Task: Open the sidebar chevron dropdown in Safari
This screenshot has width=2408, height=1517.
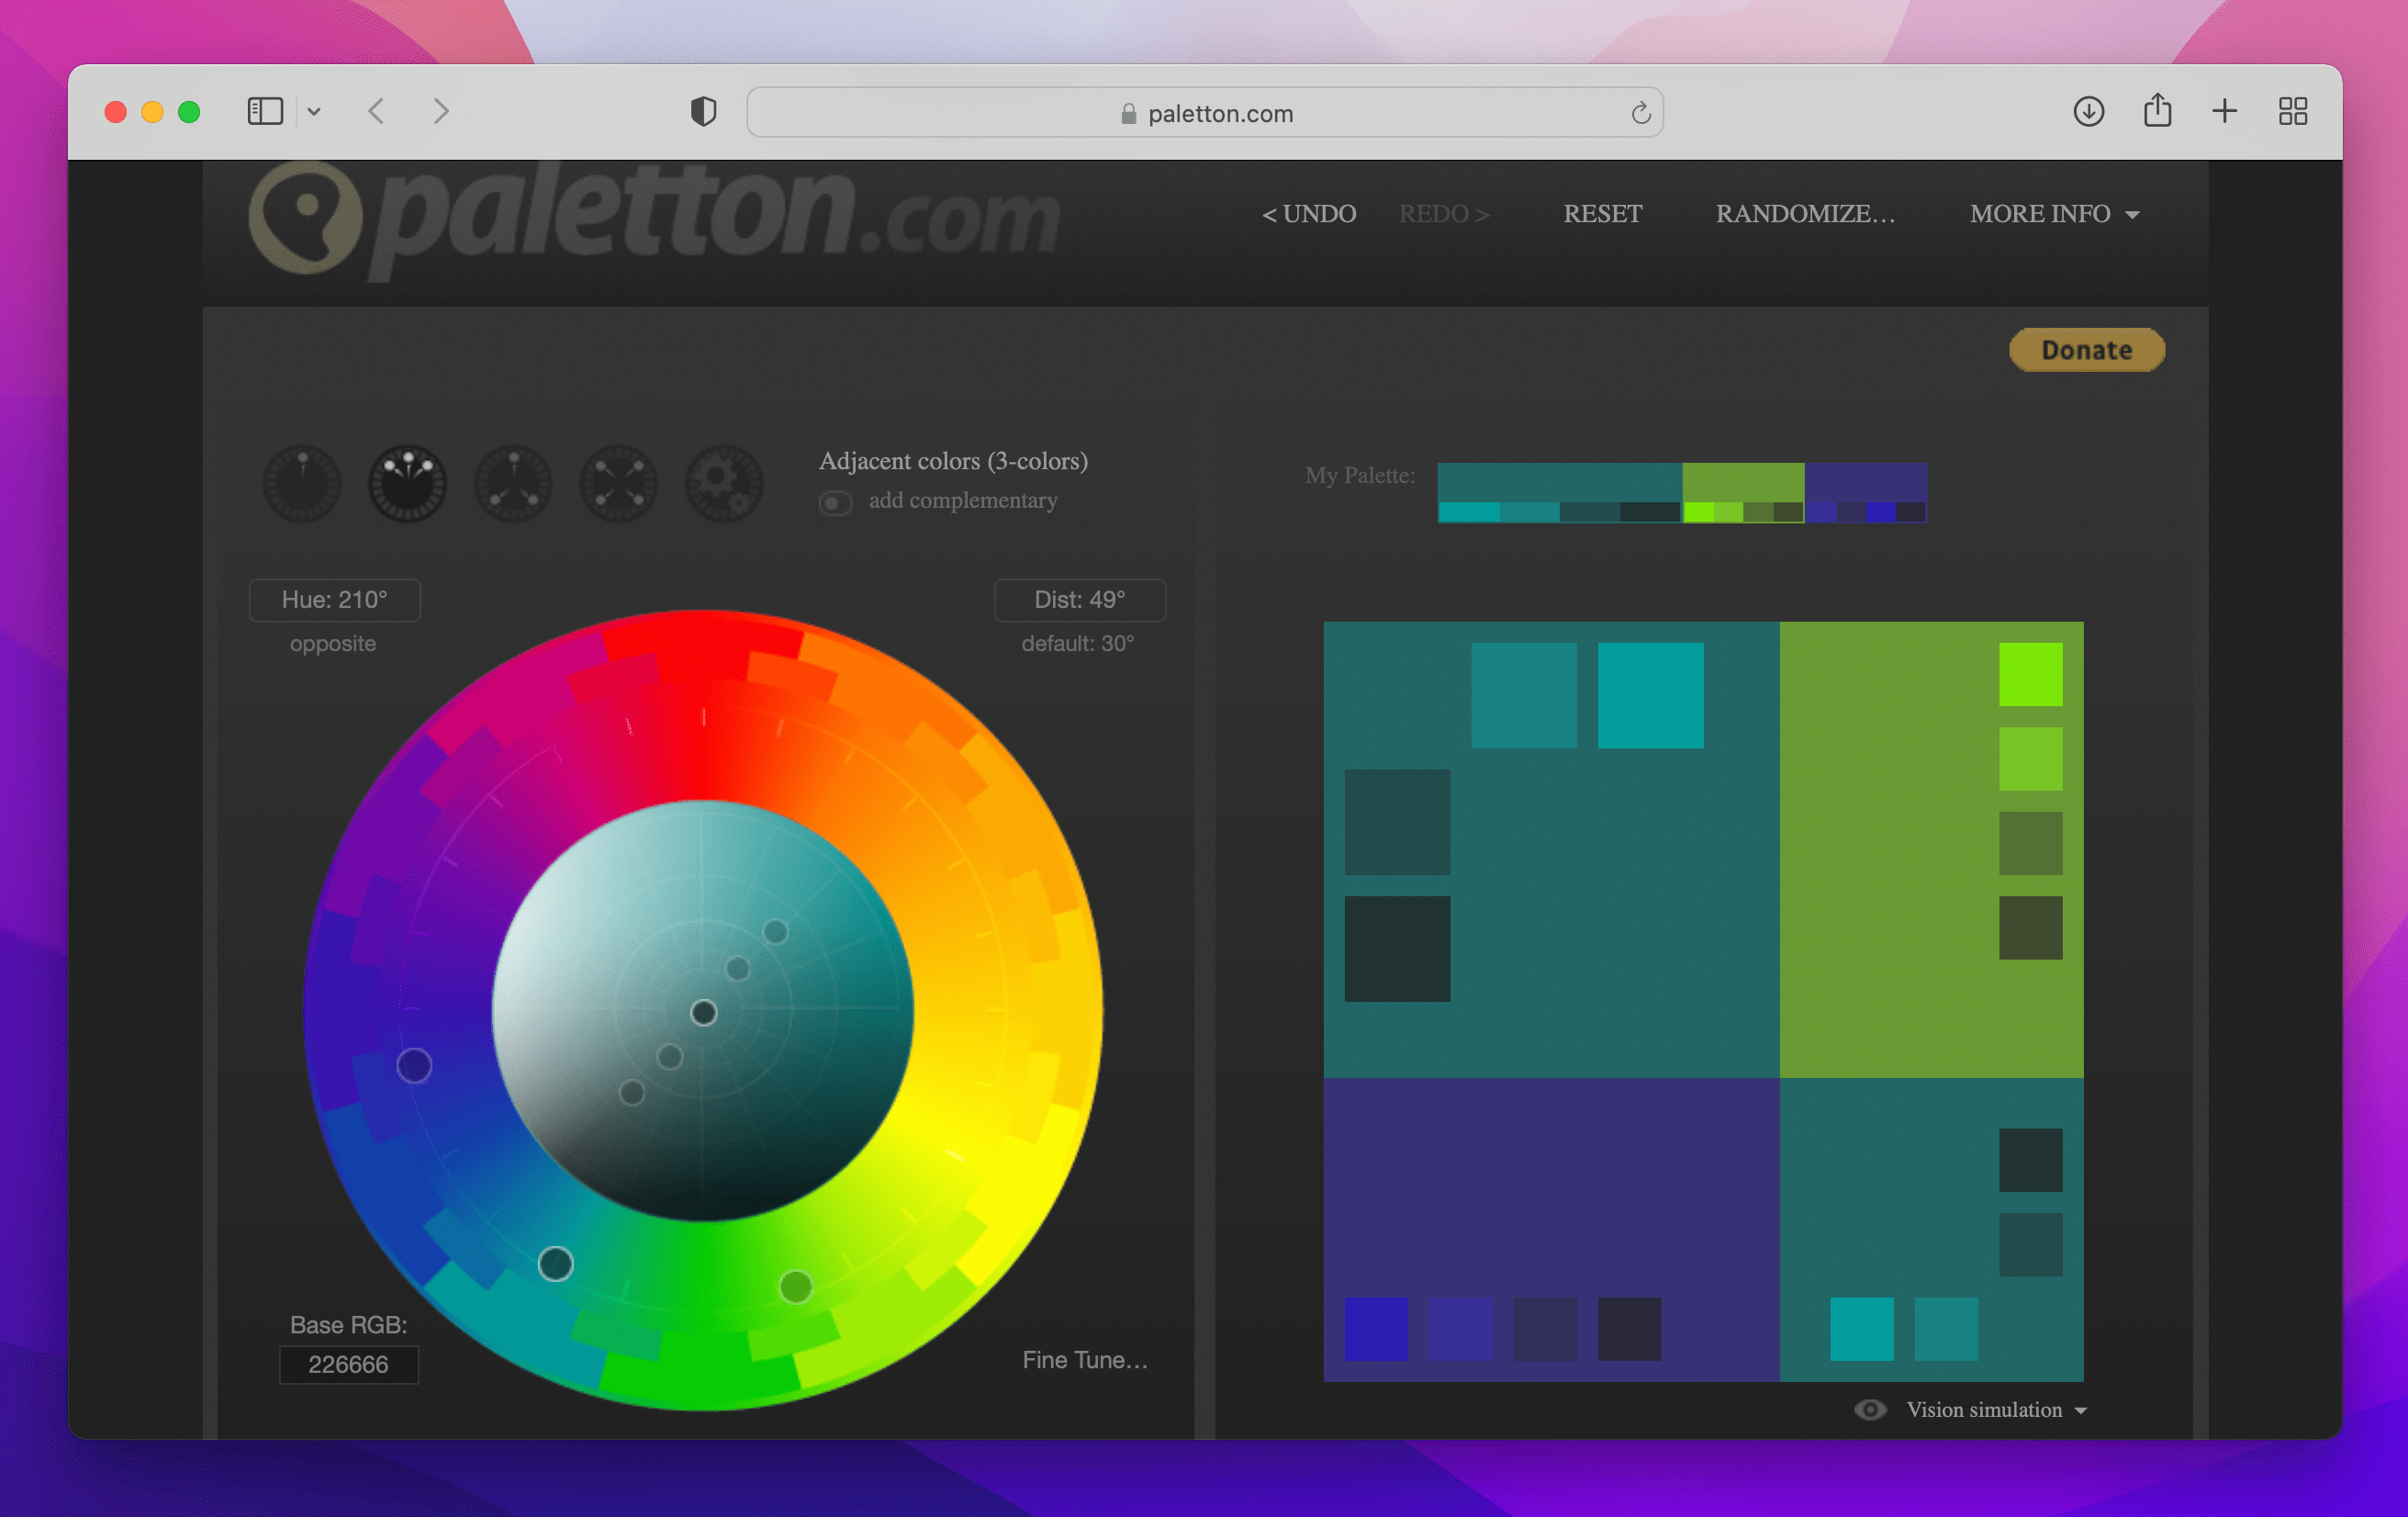Action: (x=316, y=111)
